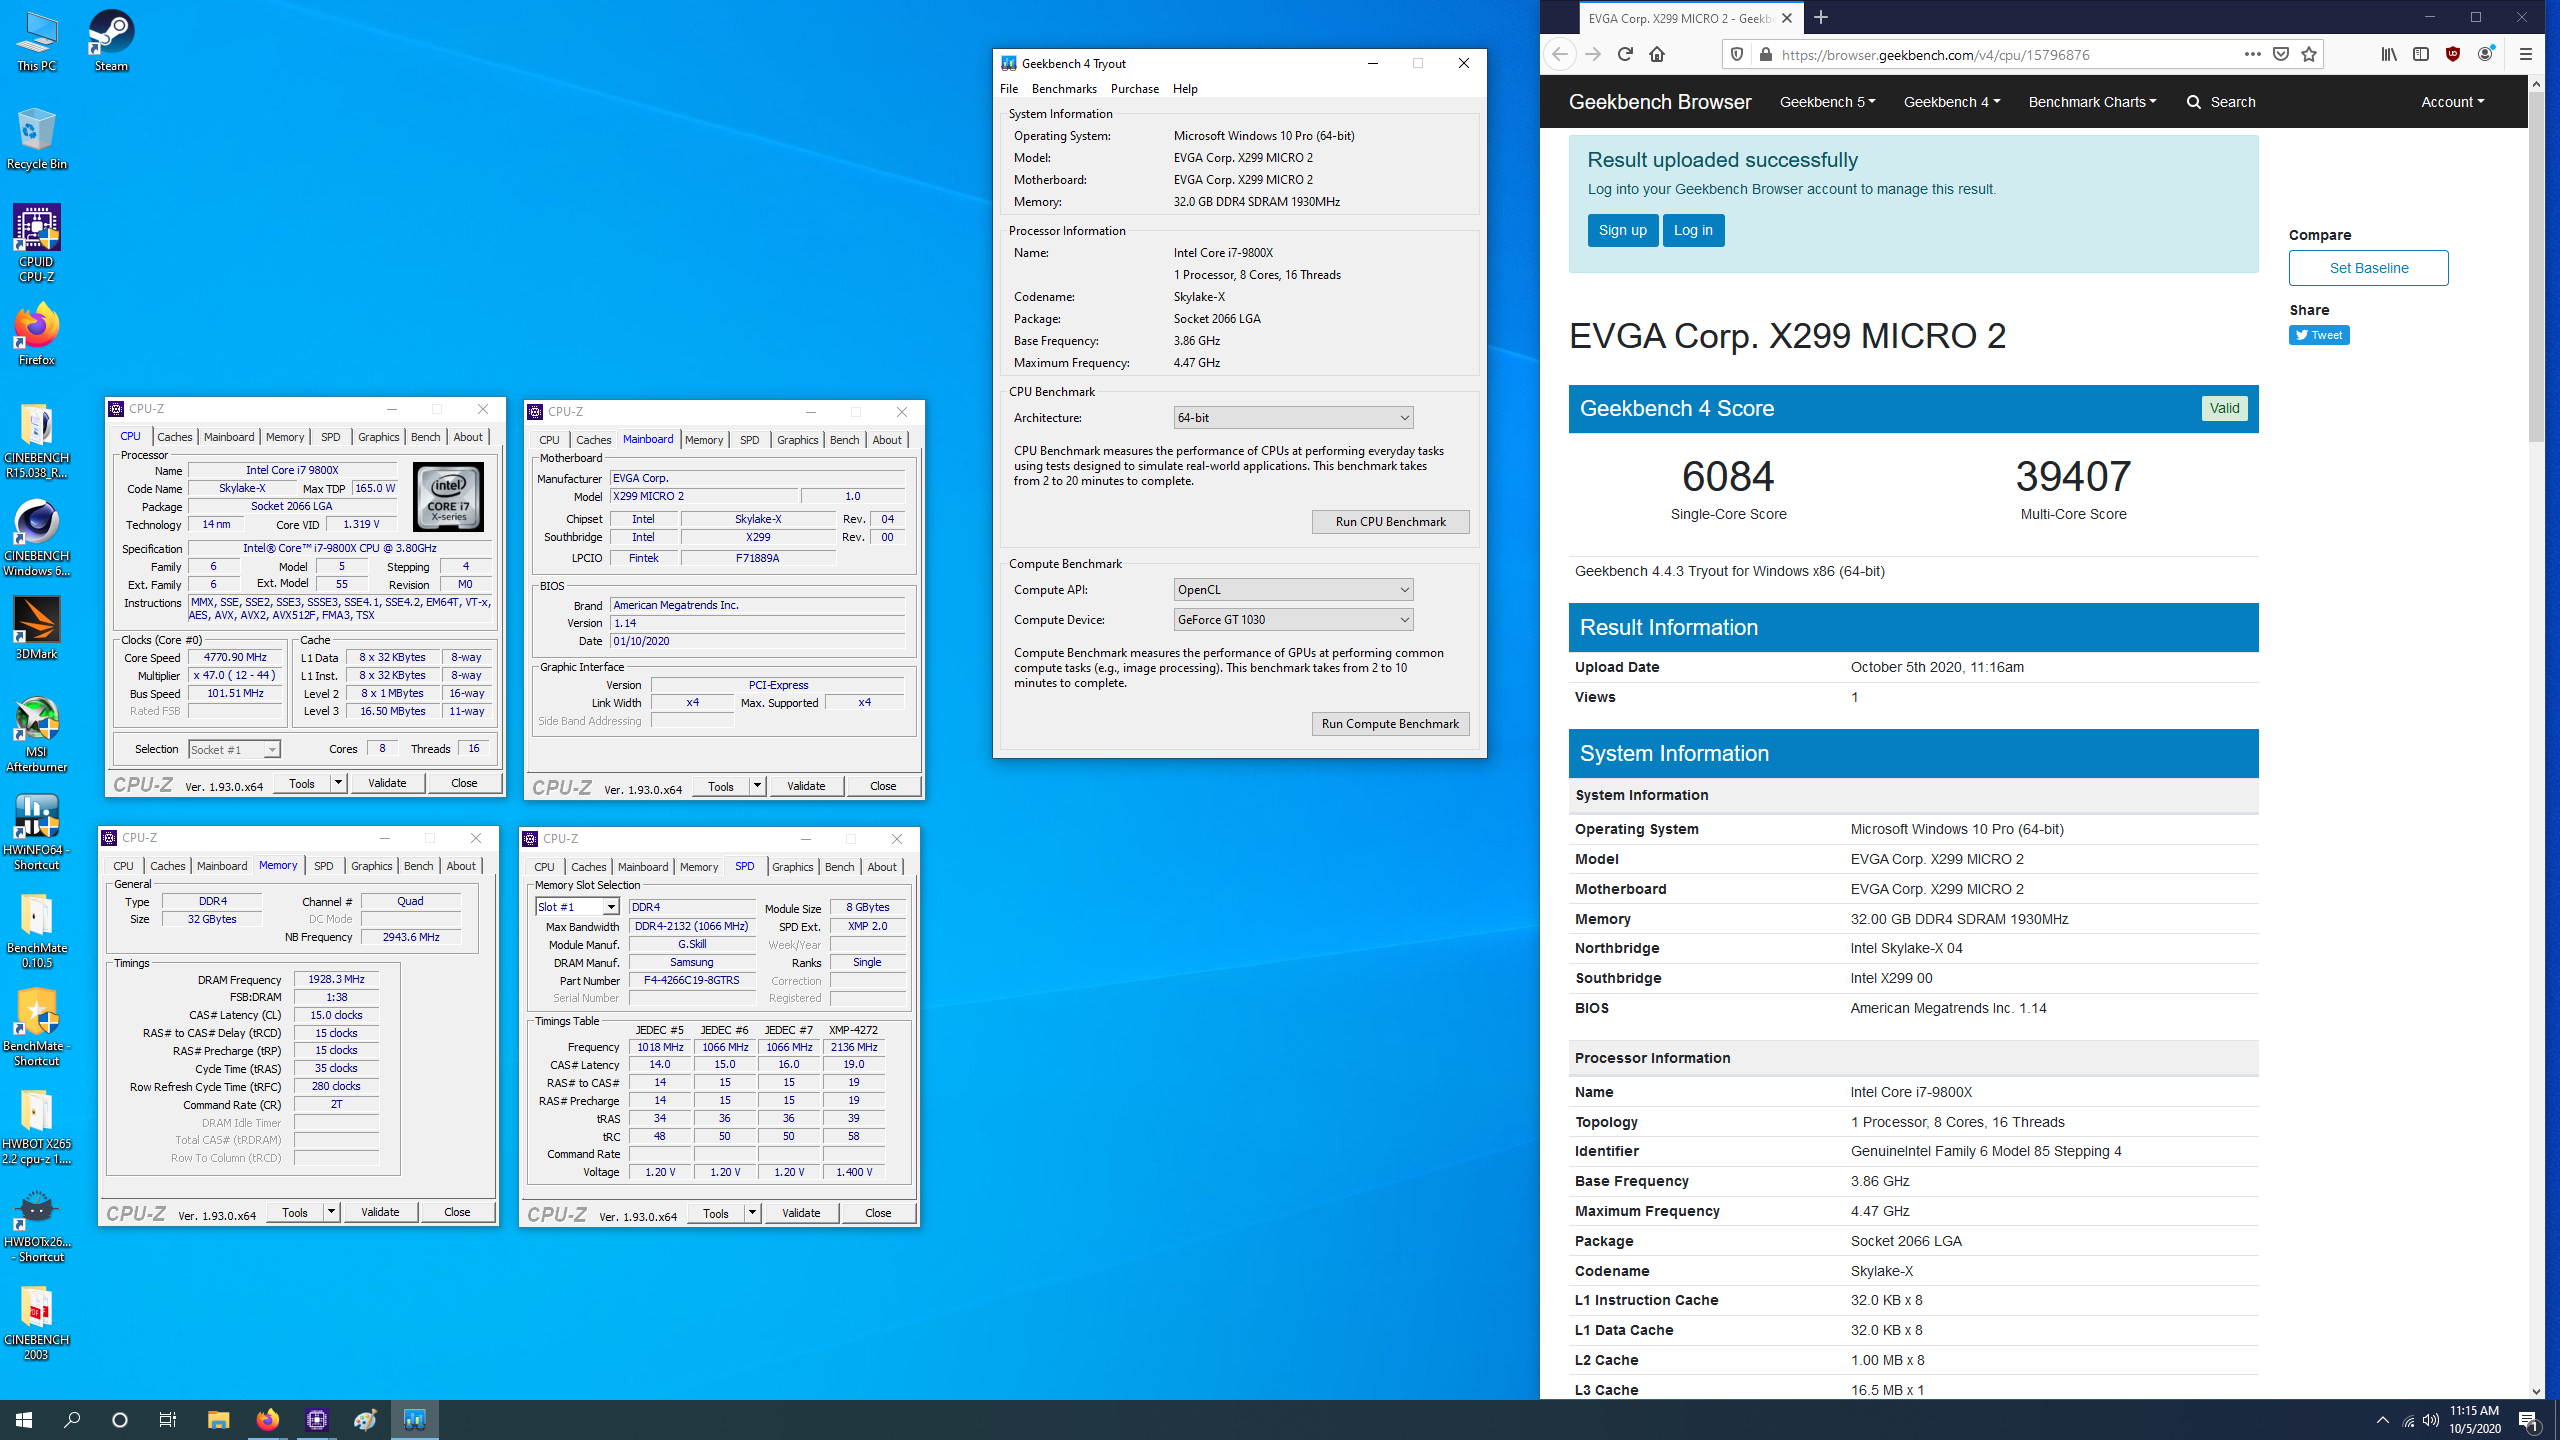The width and height of the screenshot is (2560, 1440).
Task: Open taskbar notification center
Action: pyautogui.click(x=2529, y=1420)
